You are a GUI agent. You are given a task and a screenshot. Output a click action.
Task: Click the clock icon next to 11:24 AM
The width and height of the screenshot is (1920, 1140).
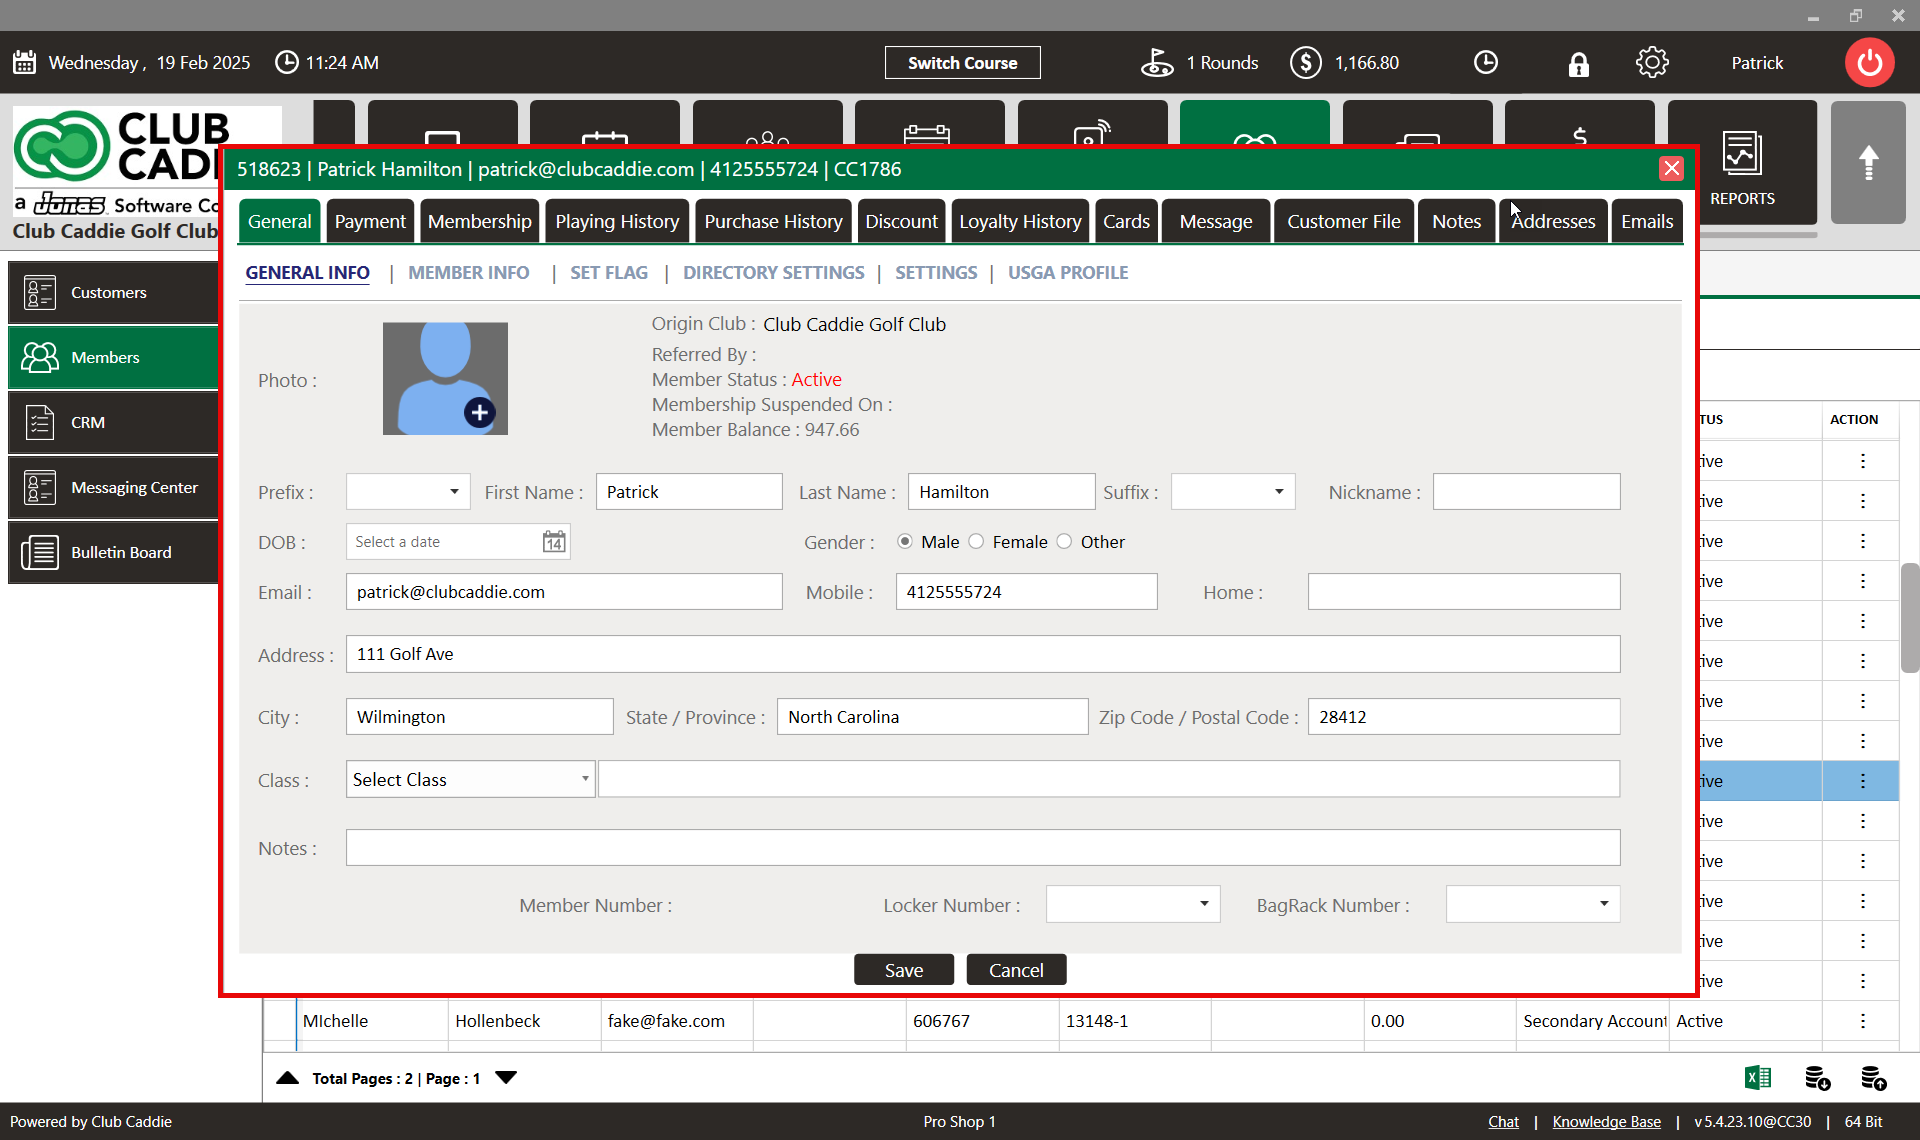click(x=286, y=62)
